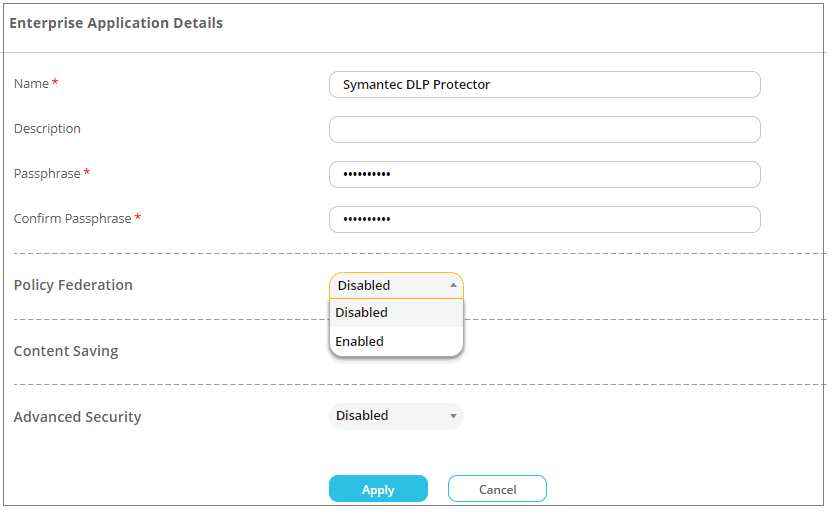Cancel the enterprise application dialog
832x514 pixels.
497,489
